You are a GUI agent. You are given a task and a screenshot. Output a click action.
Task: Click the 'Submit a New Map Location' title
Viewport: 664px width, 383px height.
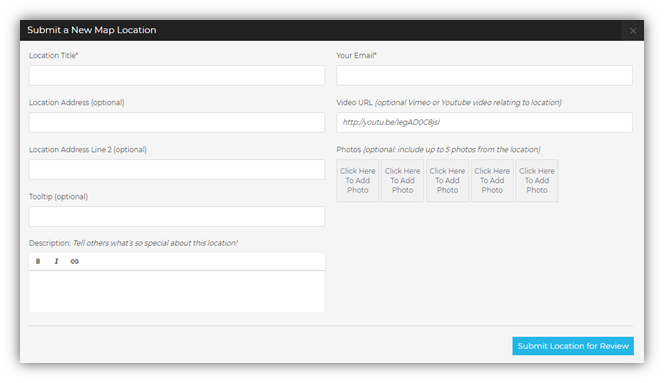click(x=92, y=30)
